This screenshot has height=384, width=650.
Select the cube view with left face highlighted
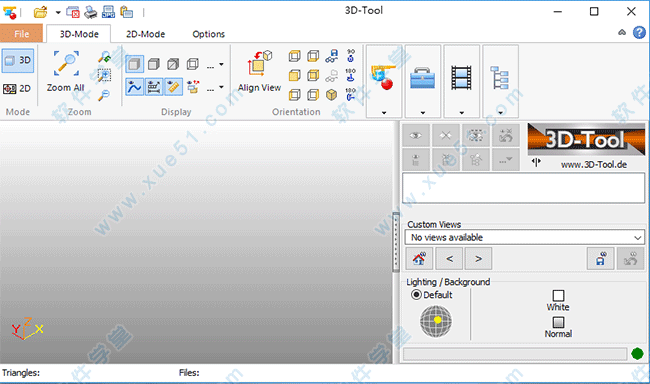(294, 95)
